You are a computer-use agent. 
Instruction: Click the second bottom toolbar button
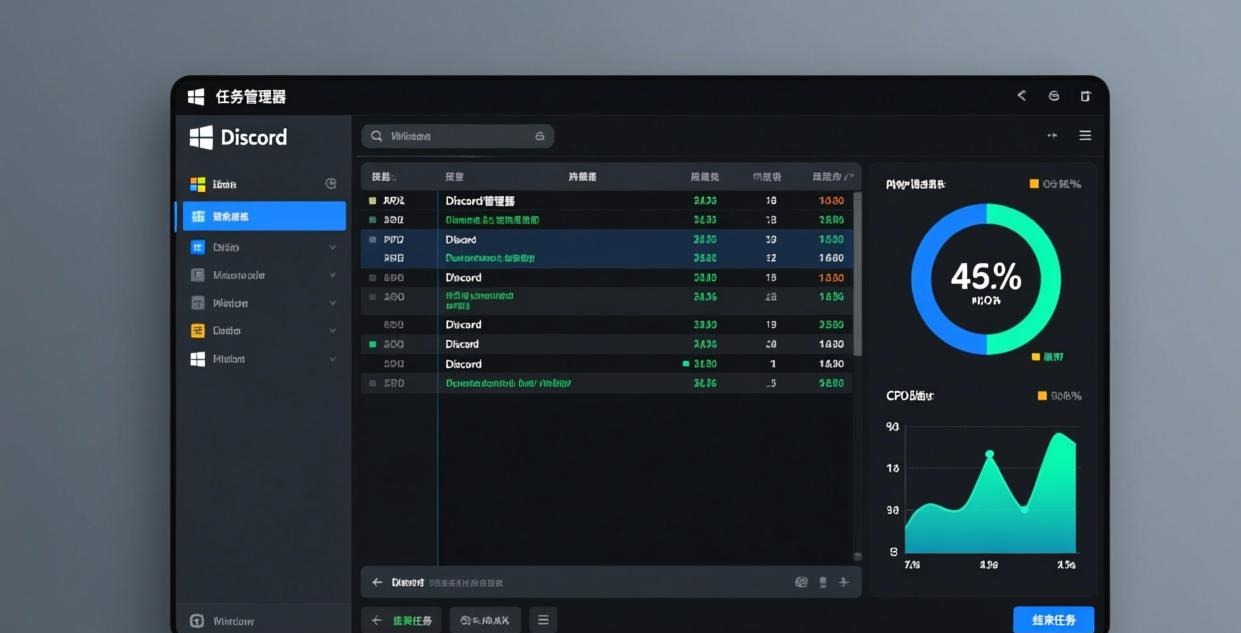(485, 620)
